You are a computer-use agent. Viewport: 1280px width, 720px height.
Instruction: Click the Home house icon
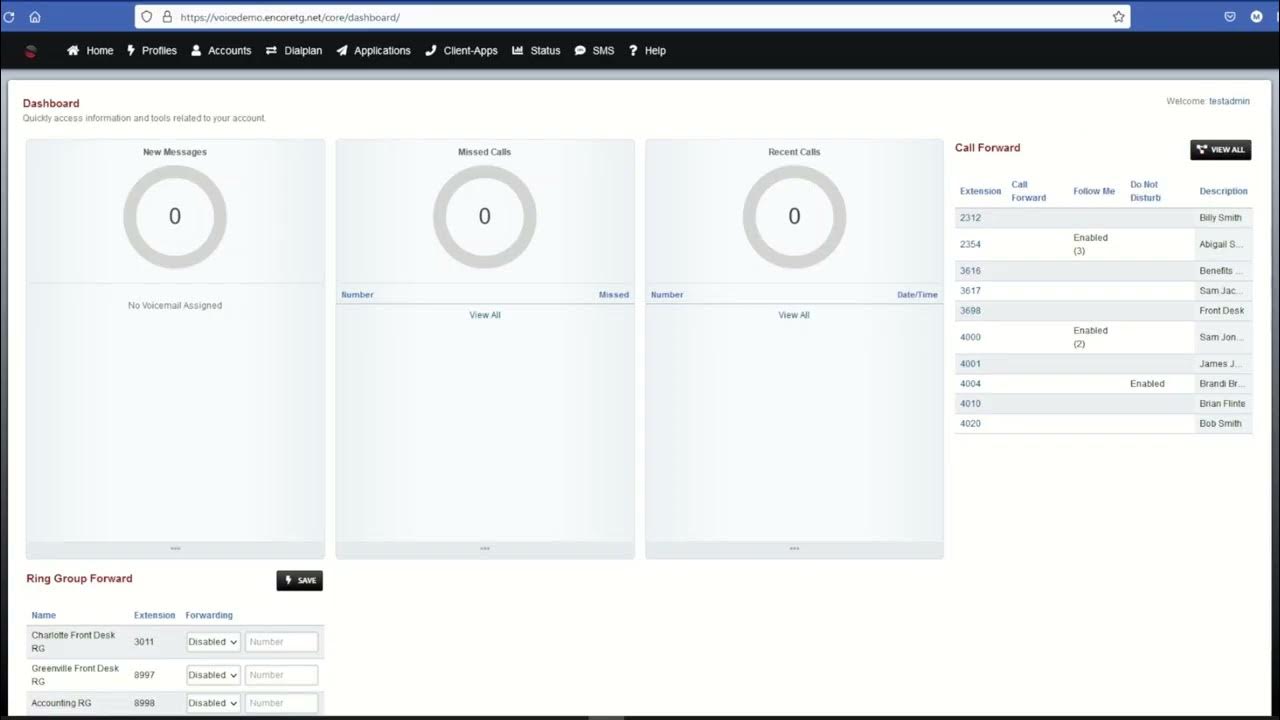coord(73,50)
